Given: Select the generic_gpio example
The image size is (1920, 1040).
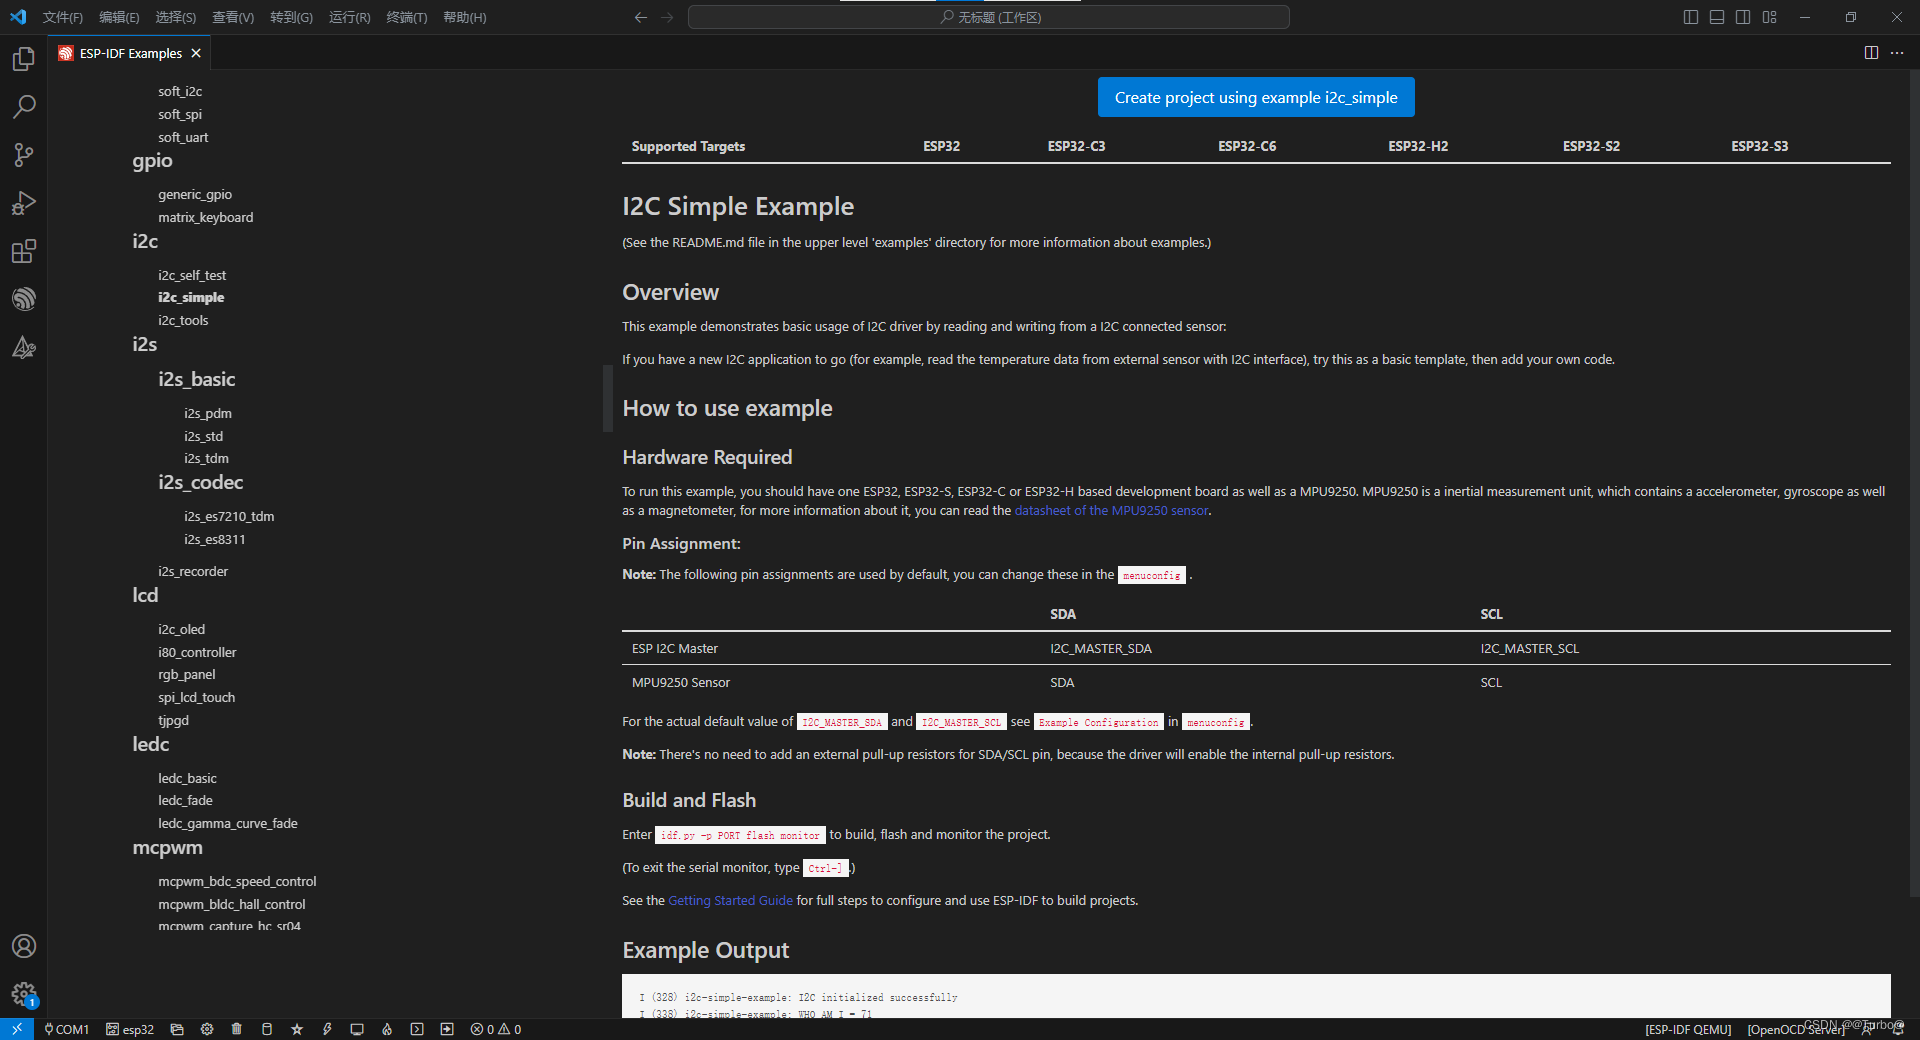Looking at the screenshot, I should coord(195,195).
